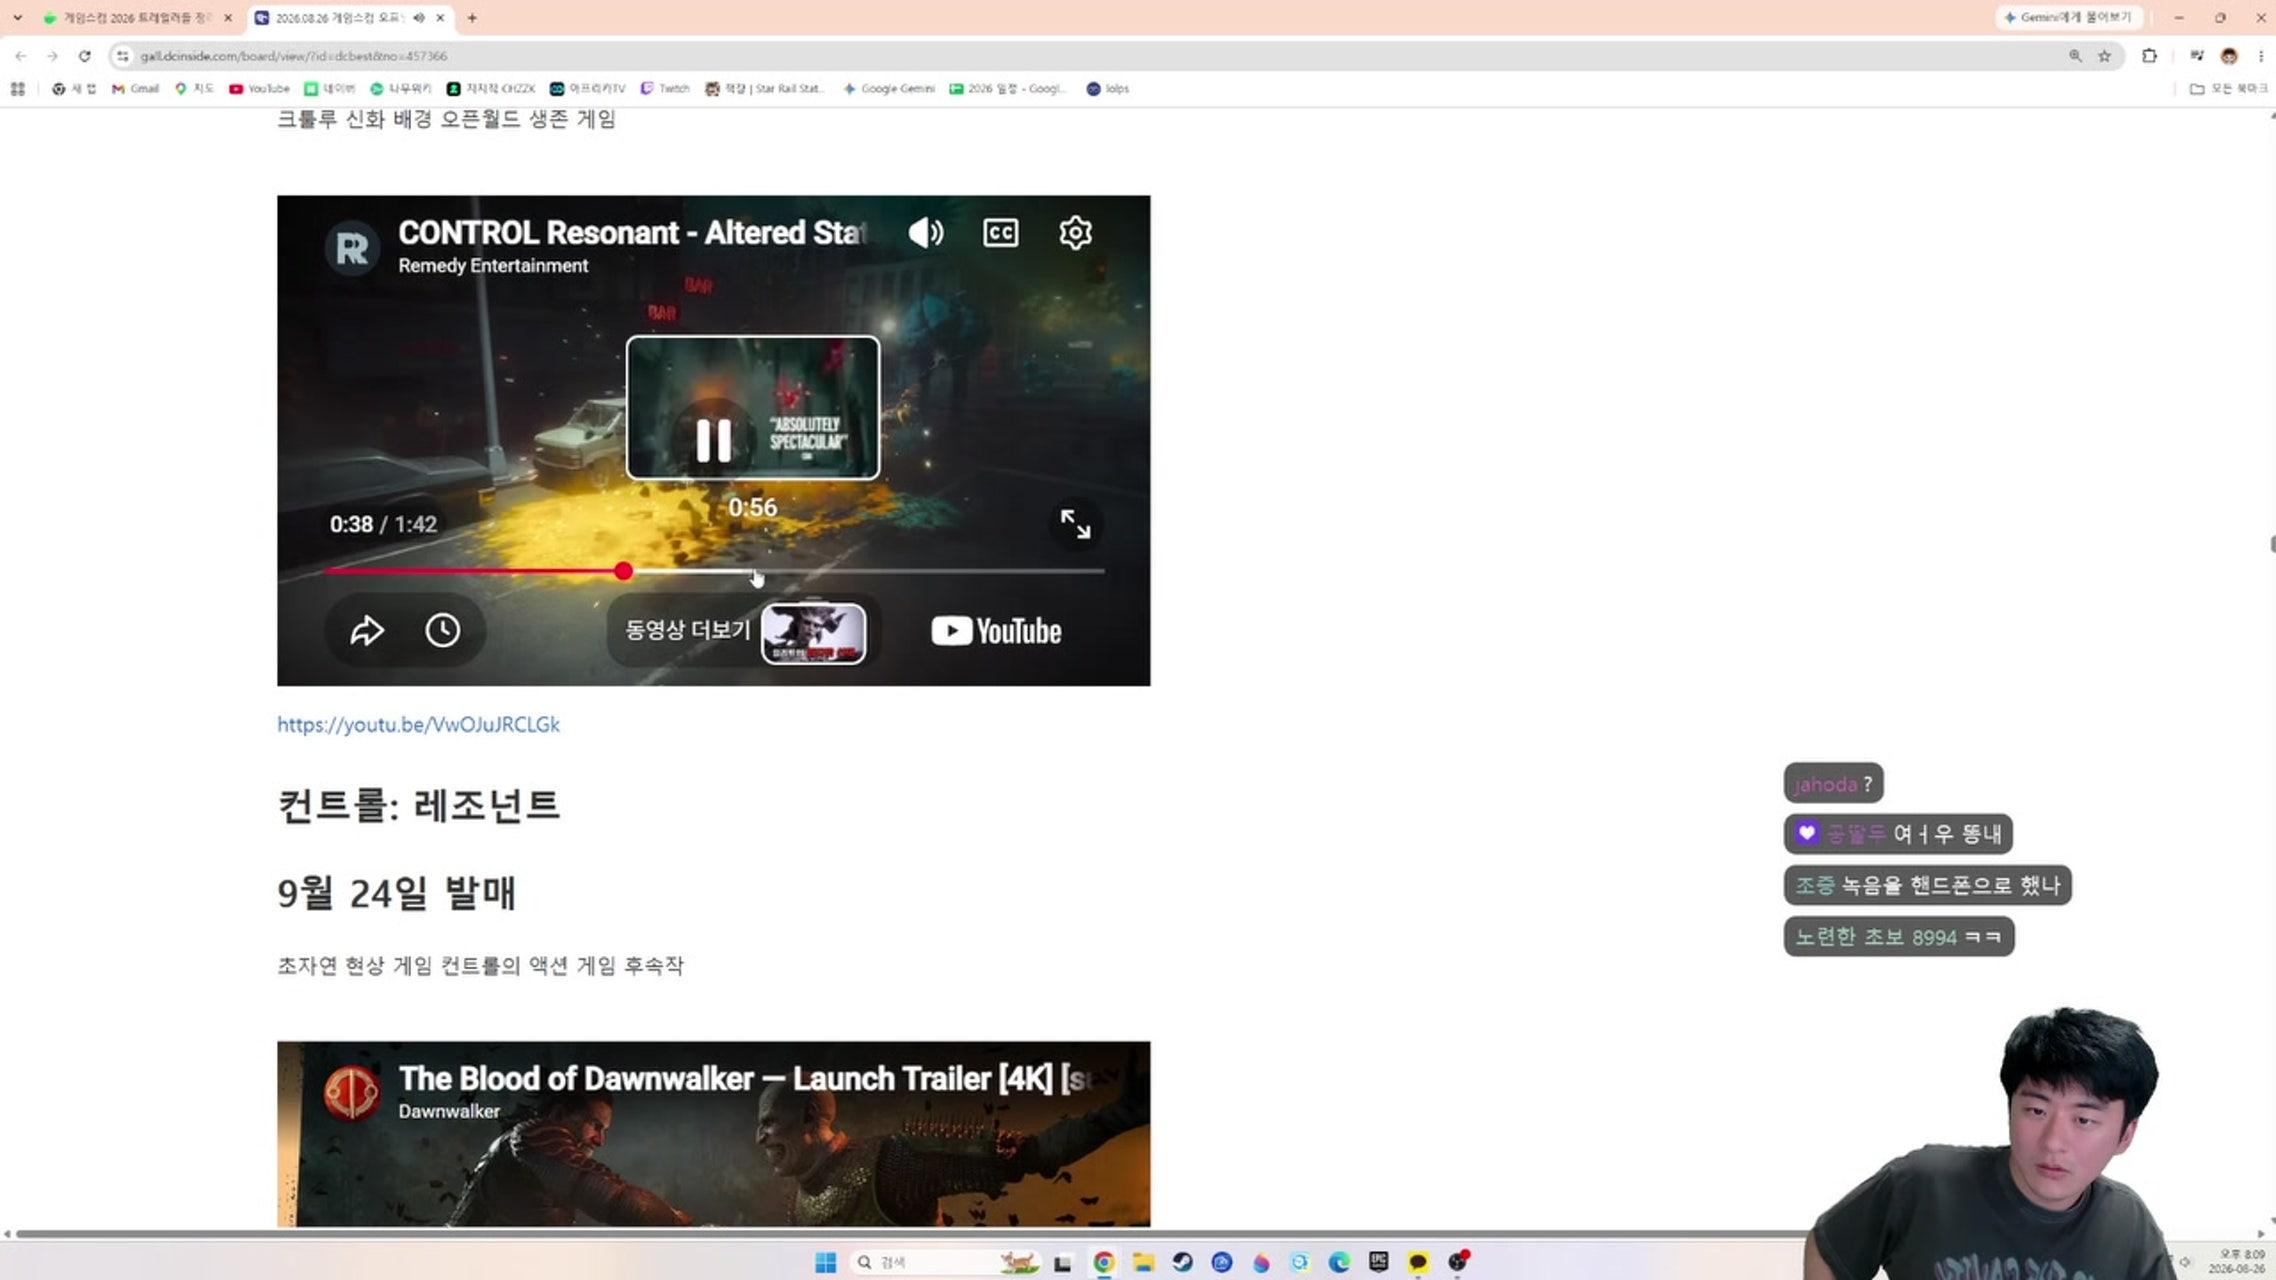Expand the tab search dropdown
This screenshot has width=2276, height=1280.
tap(17, 18)
